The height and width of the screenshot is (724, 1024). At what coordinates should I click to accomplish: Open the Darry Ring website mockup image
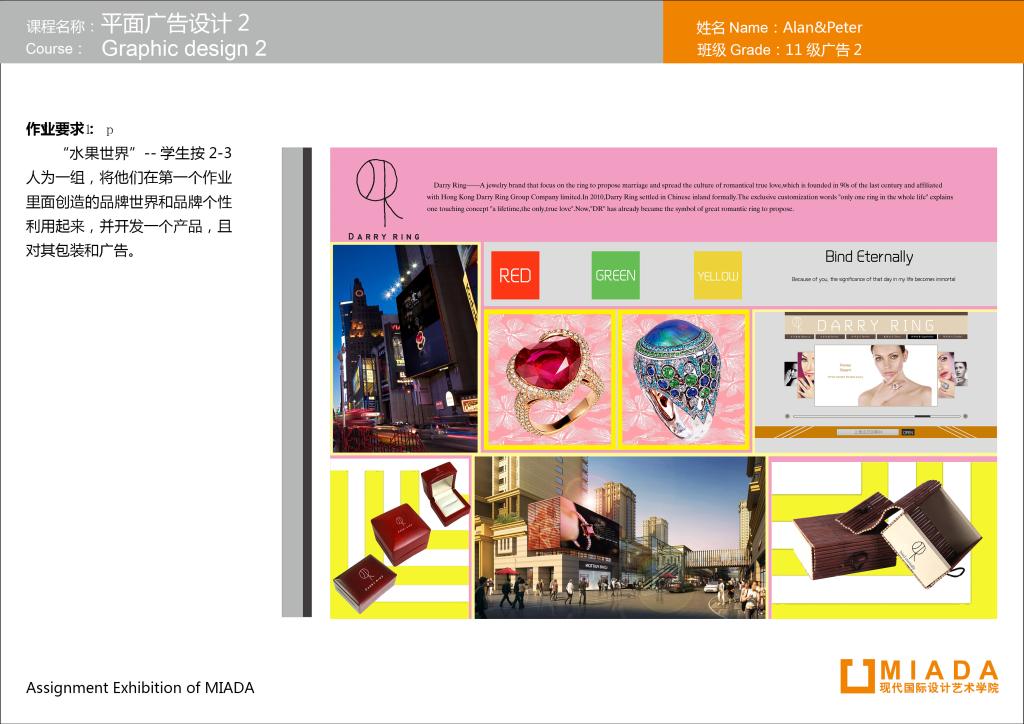pyautogui.click(x=875, y=381)
